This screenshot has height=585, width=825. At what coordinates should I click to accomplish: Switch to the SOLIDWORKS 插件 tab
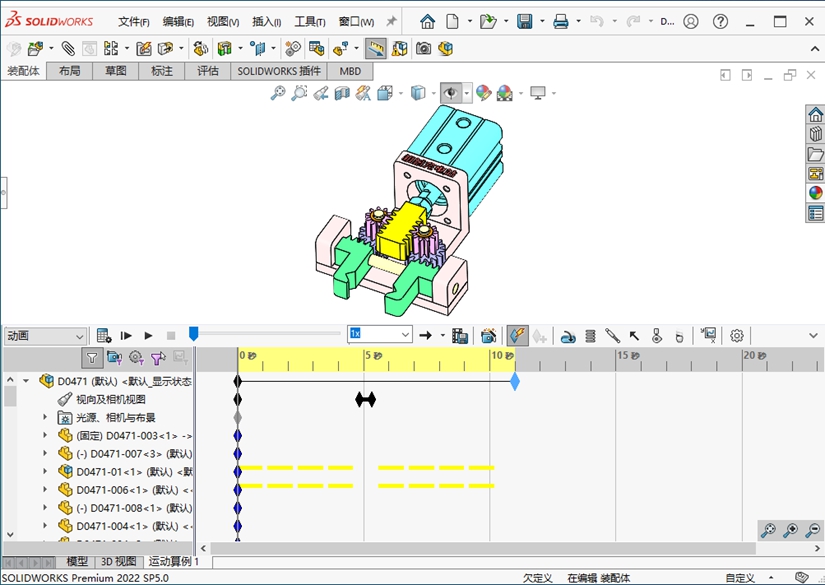[x=279, y=71]
